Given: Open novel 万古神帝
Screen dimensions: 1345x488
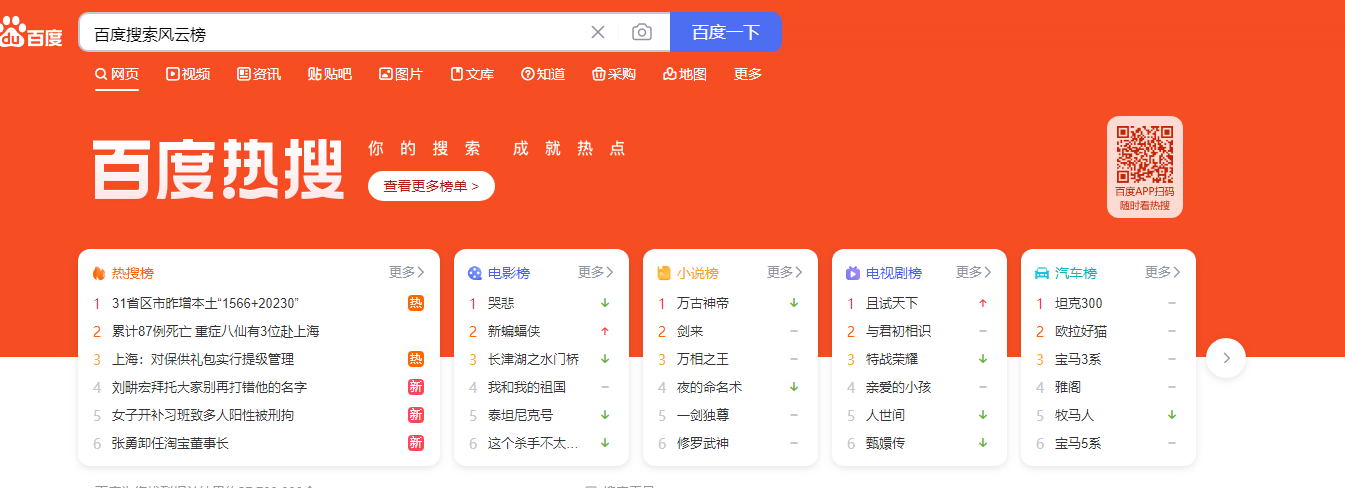Looking at the screenshot, I should (x=703, y=303).
